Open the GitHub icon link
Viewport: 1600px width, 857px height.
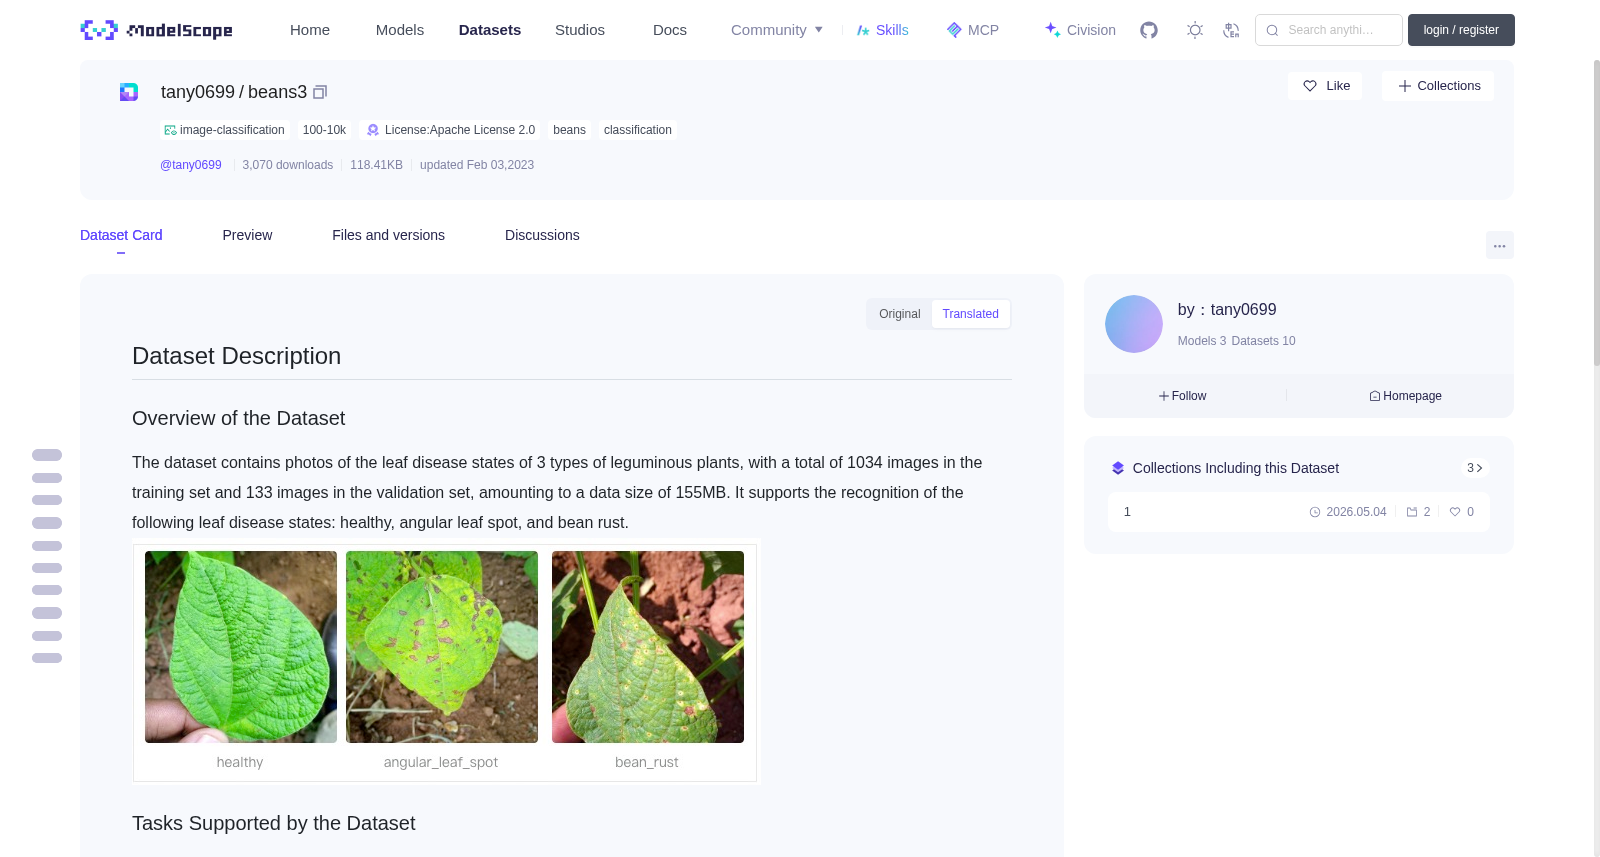point(1149,30)
